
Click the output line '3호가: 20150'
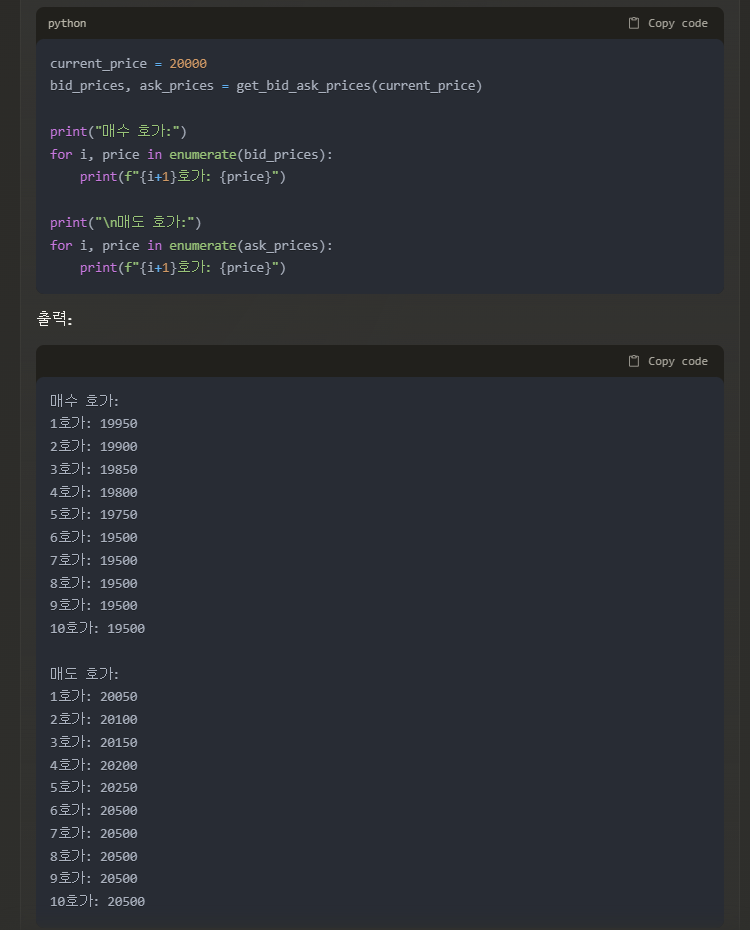pos(94,743)
